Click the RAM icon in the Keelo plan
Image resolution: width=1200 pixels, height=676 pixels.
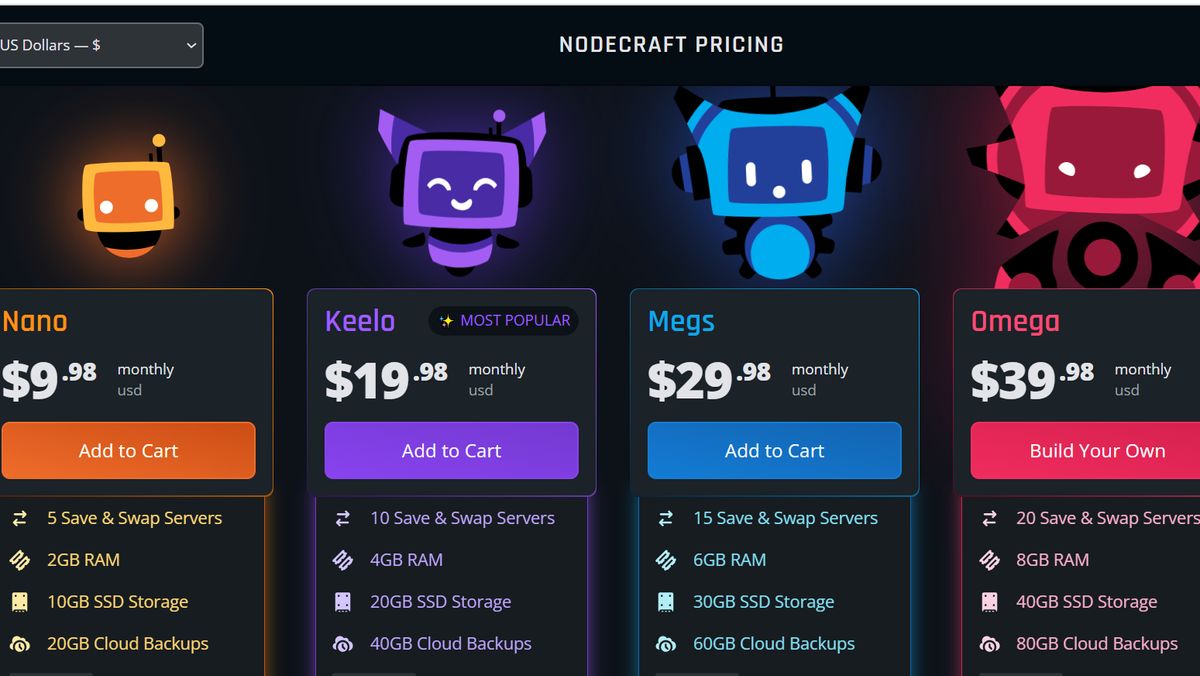click(345, 560)
